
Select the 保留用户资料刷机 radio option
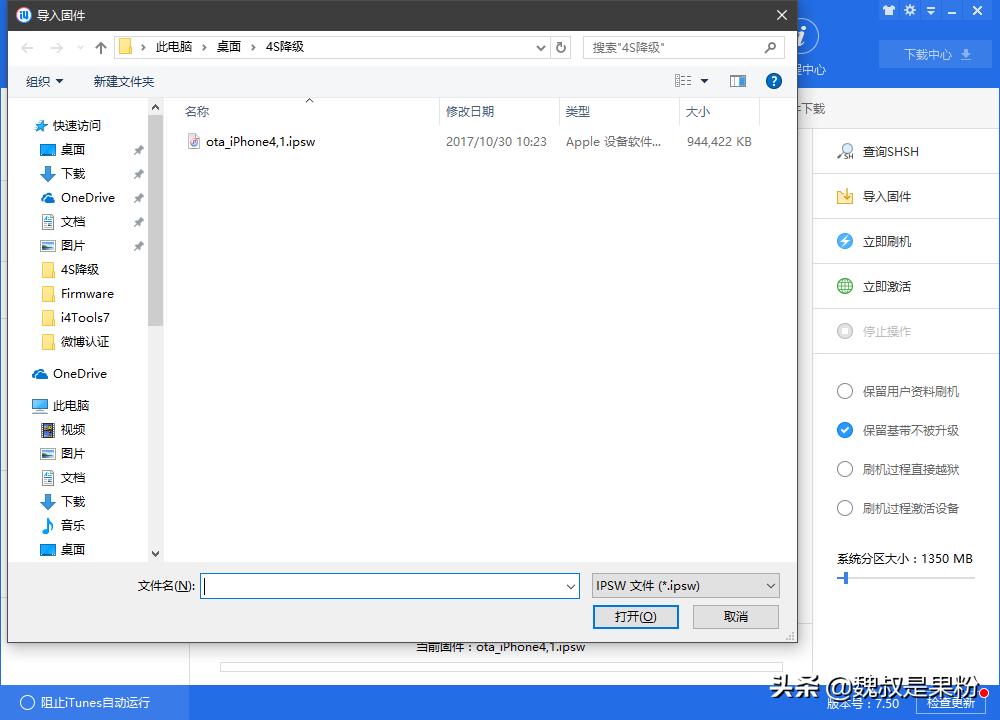(x=845, y=391)
